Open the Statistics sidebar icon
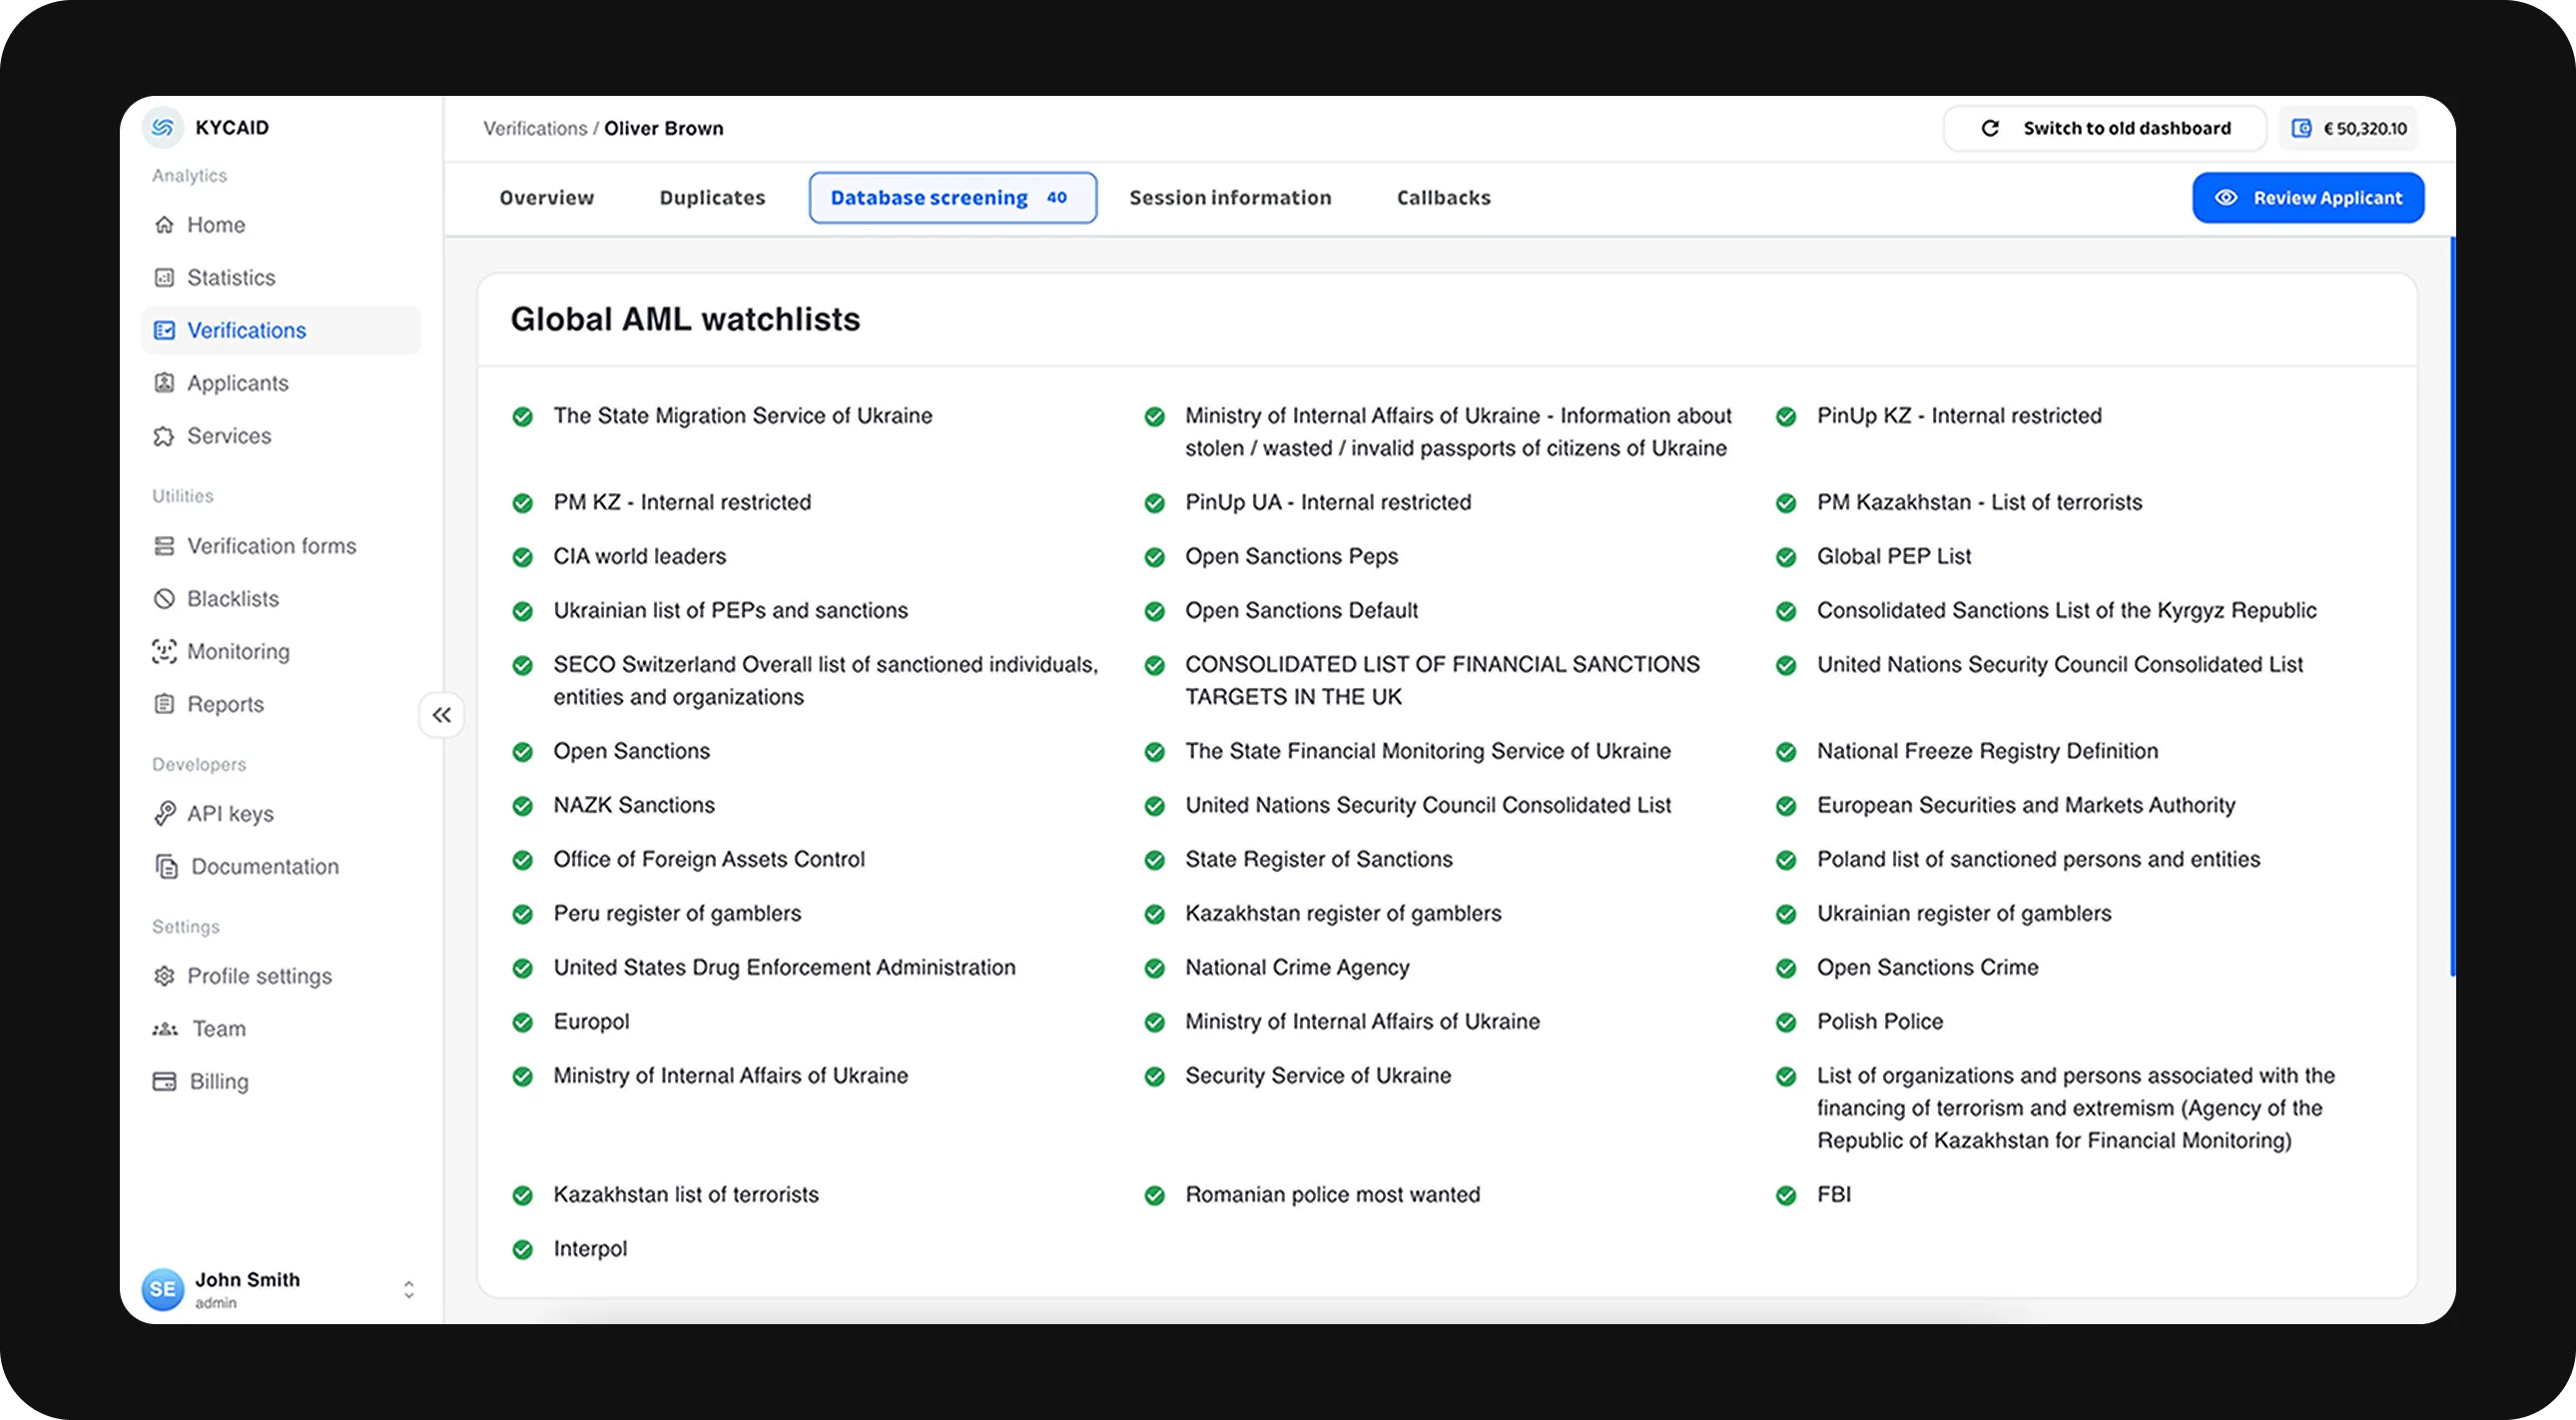Screen dimensions: 2576x1420 pyautogui.click(x=164, y=277)
